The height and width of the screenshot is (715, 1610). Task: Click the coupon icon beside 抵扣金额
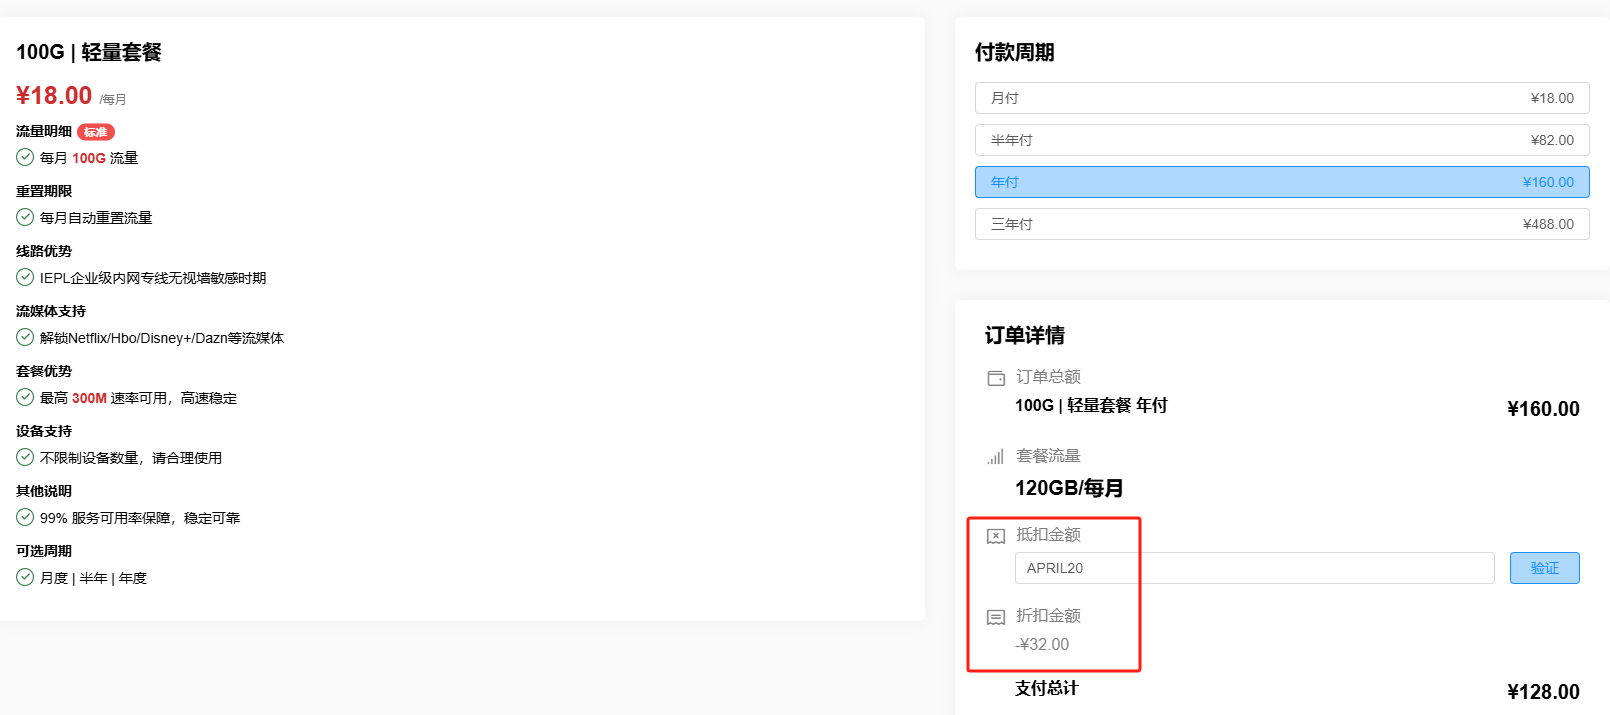[x=996, y=536]
